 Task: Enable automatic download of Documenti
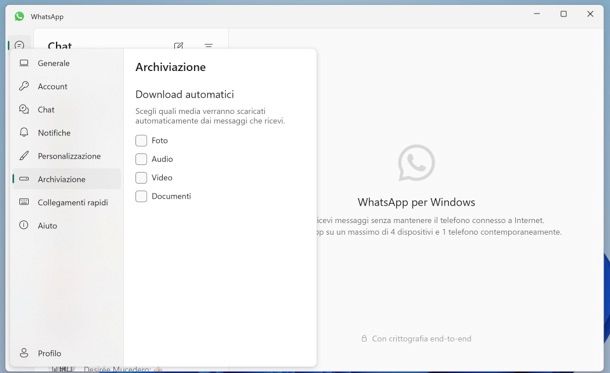[x=141, y=196]
